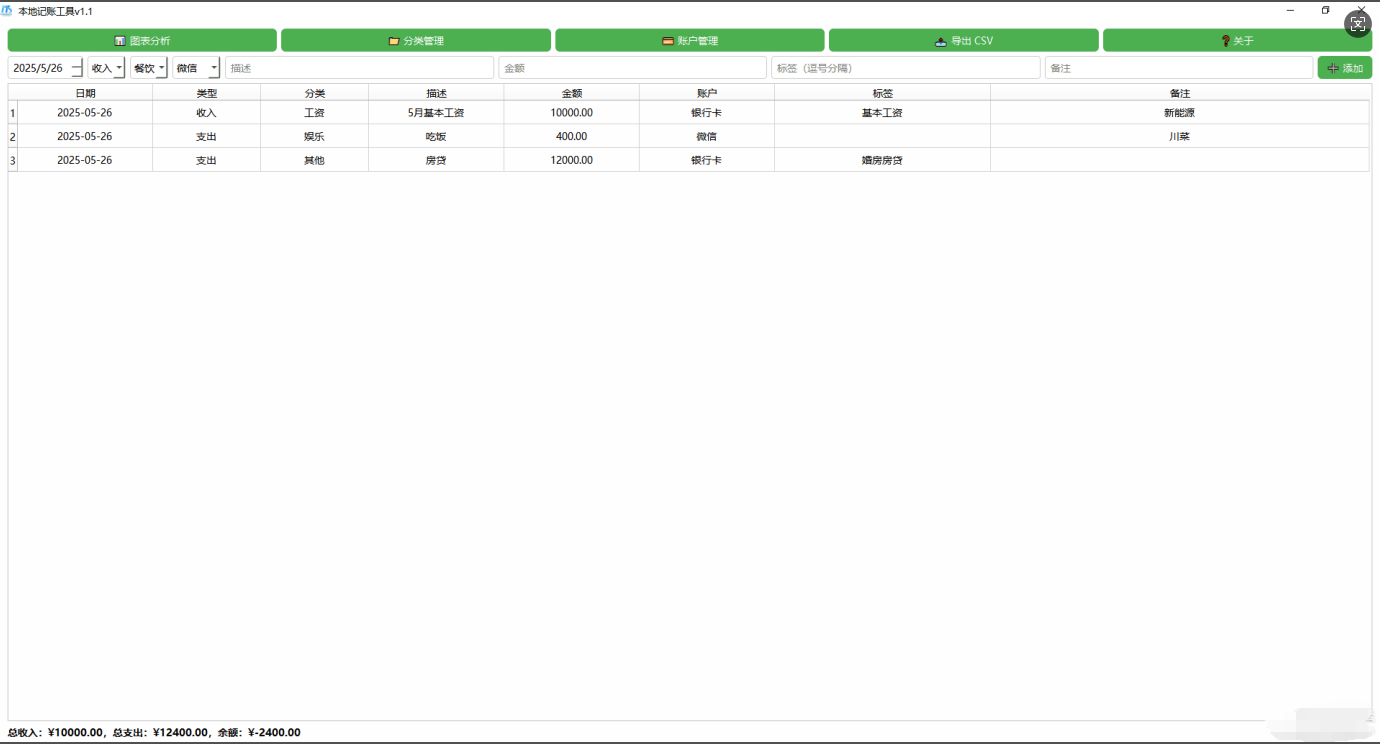Open 账户管理 account management

[690, 41]
